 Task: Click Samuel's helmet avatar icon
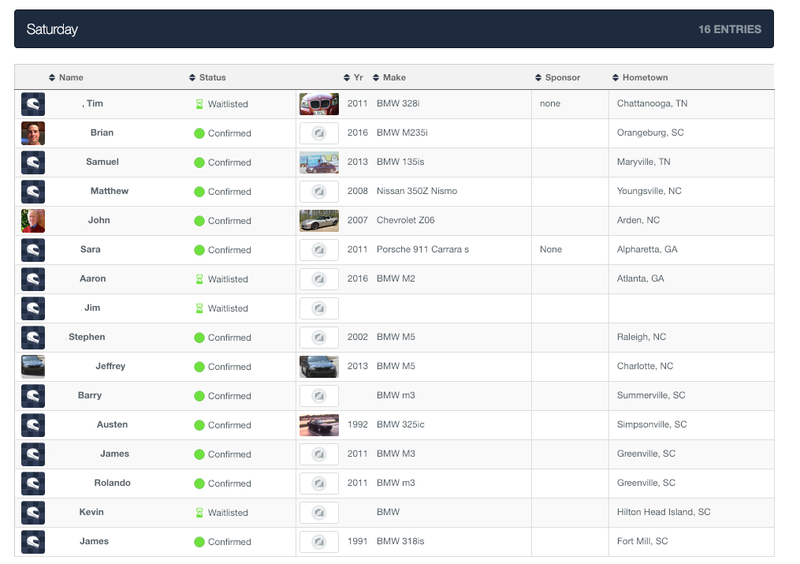click(x=33, y=162)
